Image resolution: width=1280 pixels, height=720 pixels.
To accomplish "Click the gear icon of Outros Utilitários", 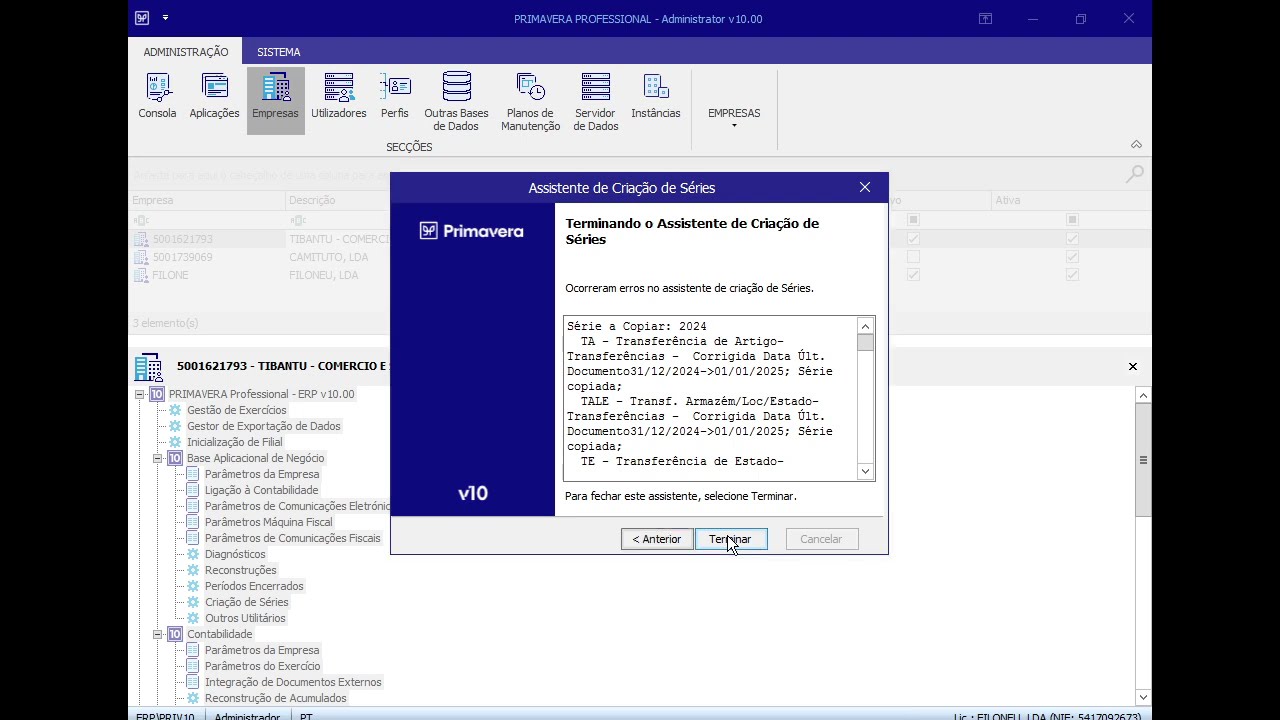I will coord(193,618).
